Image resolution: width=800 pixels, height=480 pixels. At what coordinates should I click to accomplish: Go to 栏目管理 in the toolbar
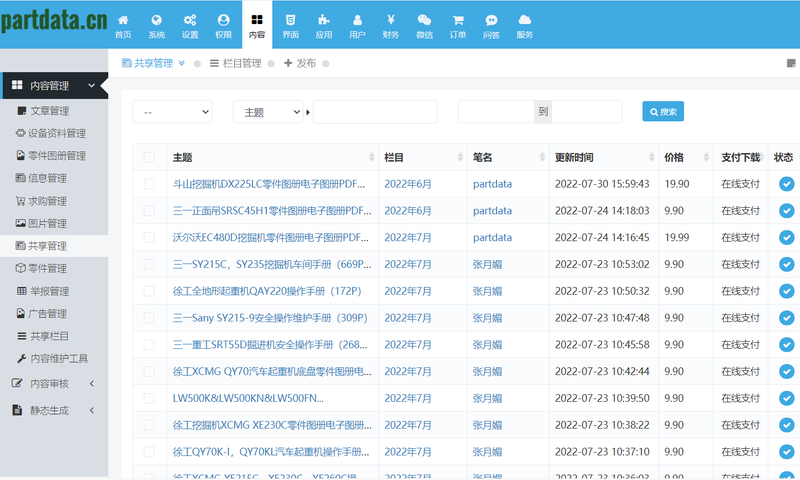tap(236, 63)
